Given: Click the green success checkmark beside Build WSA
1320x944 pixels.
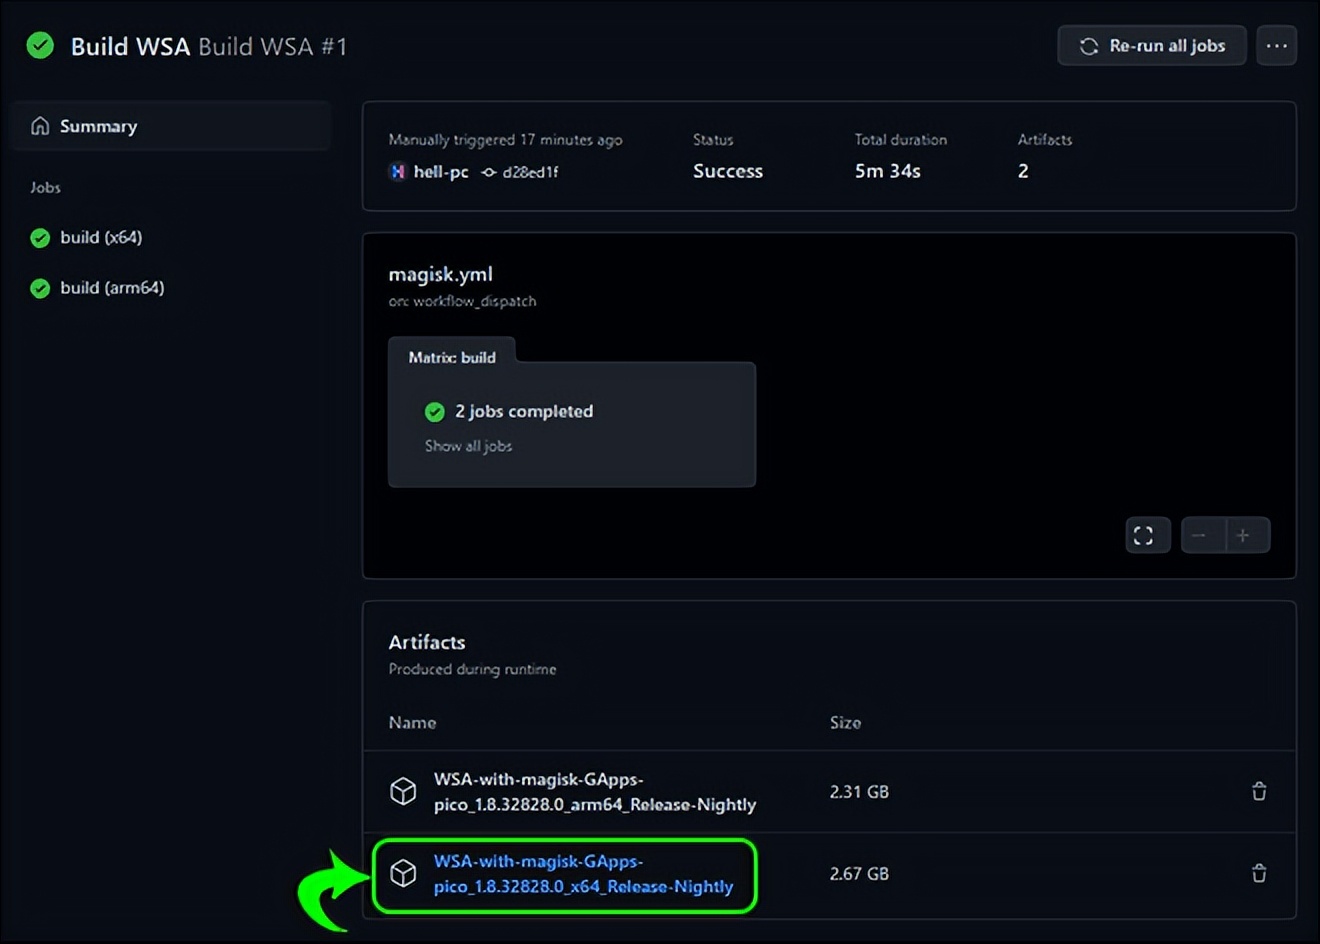Looking at the screenshot, I should (40, 46).
